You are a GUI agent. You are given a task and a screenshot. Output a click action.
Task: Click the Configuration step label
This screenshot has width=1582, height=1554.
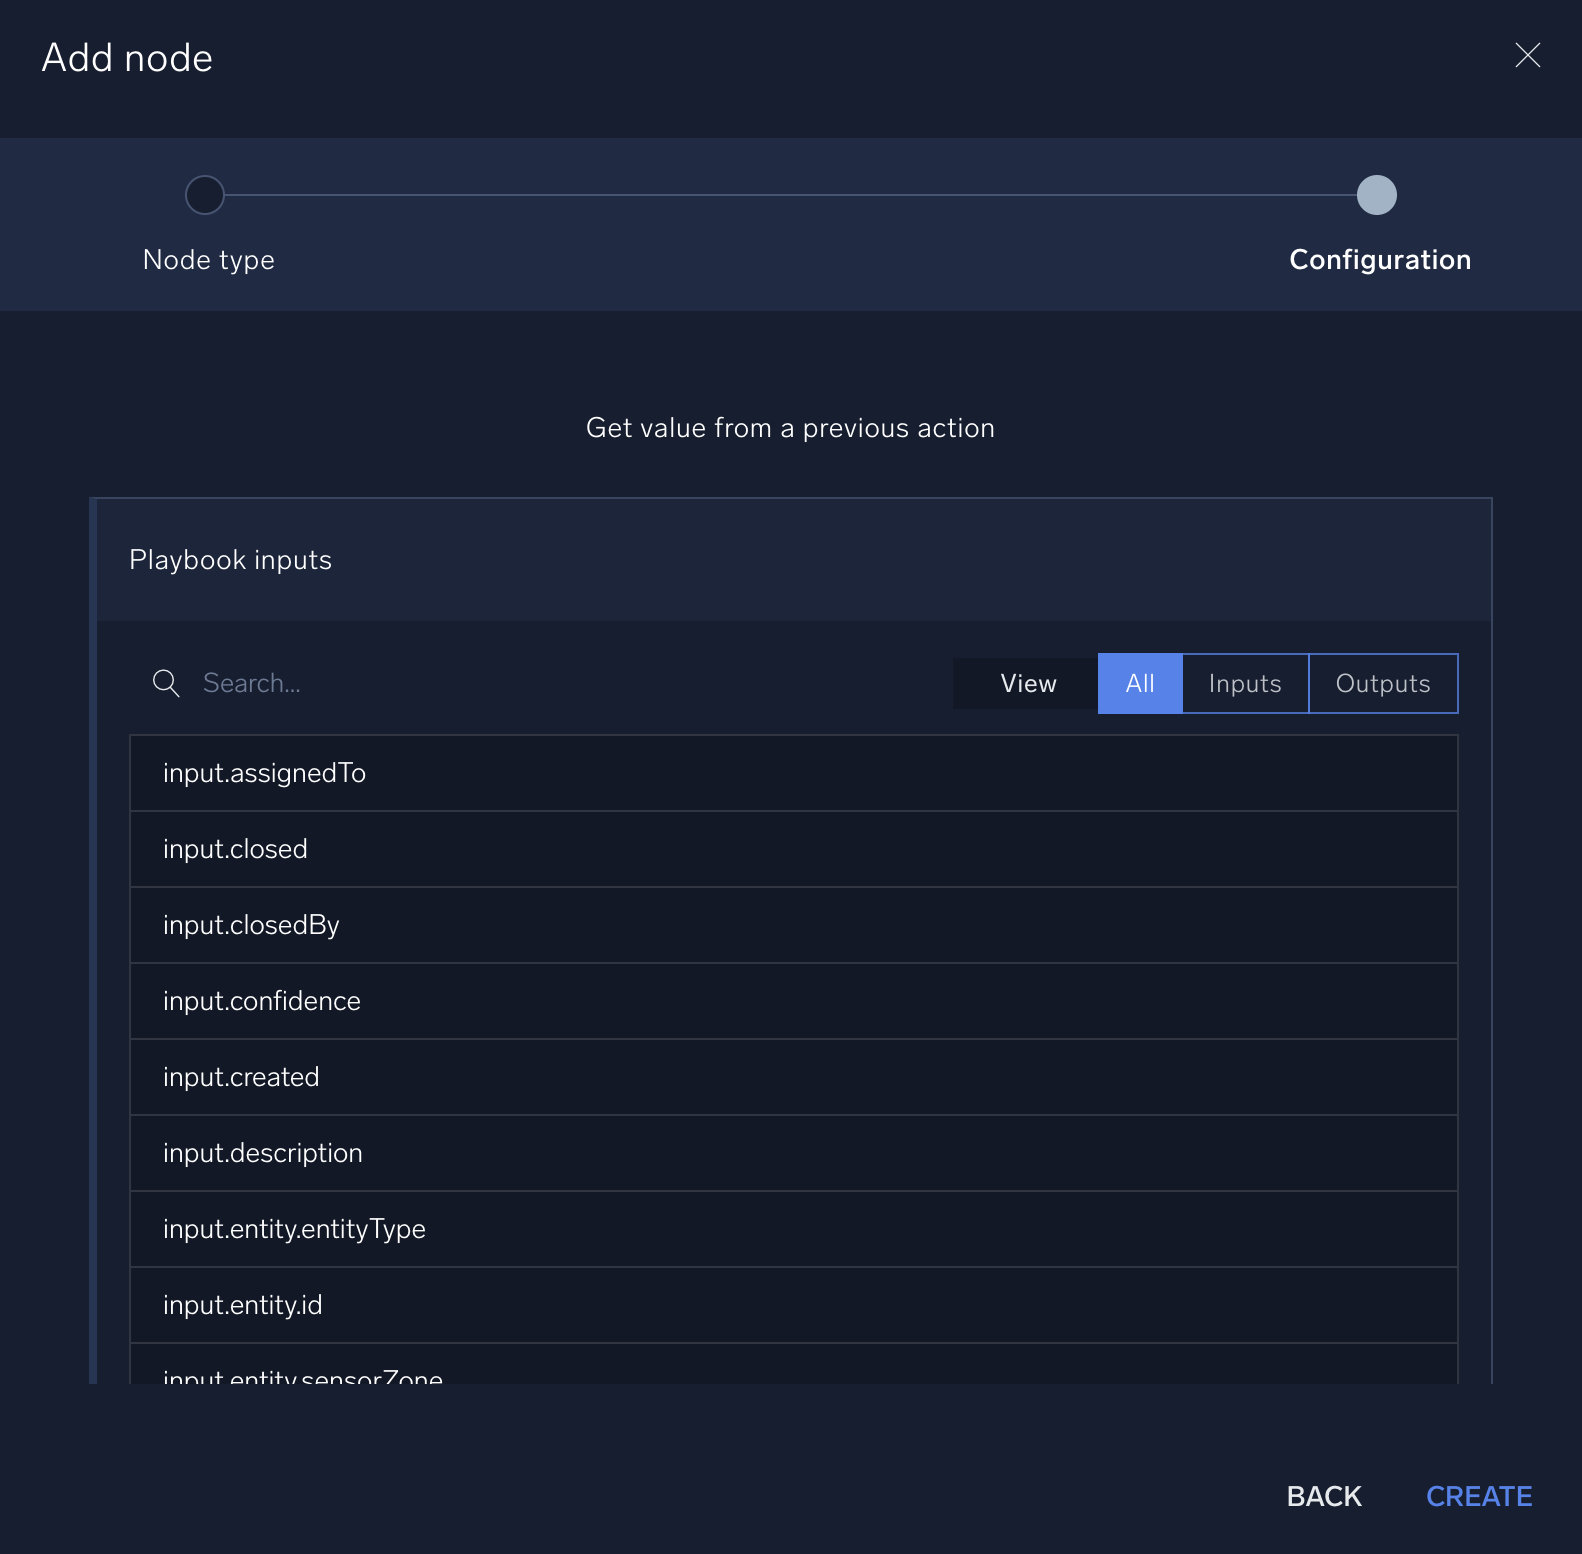tap(1379, 260)
